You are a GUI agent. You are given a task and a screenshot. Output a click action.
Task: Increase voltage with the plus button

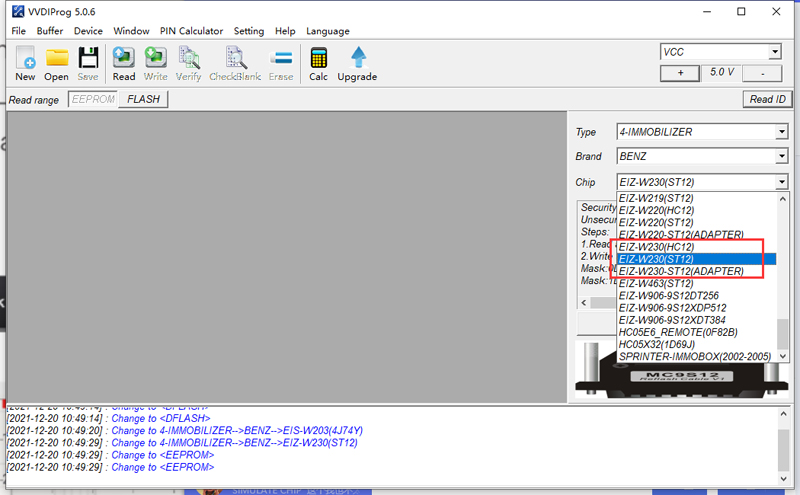coord(680,73)
